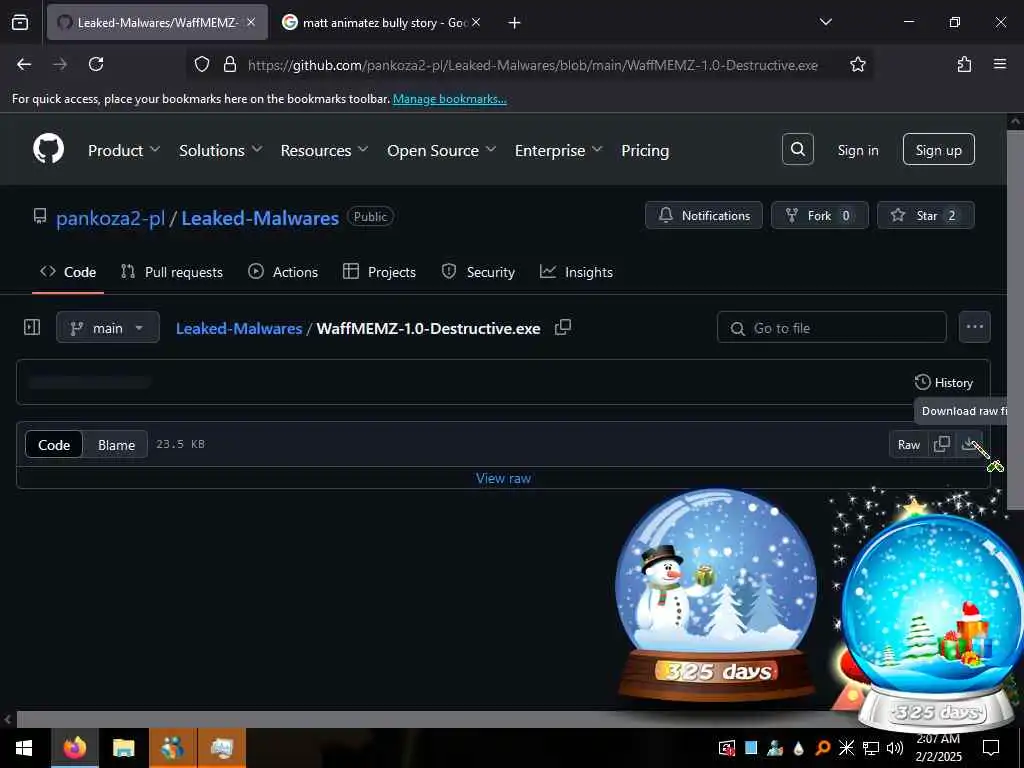Open the notification center icon
The height and width of the screenshot is (768, 1024).
(991, 748)
